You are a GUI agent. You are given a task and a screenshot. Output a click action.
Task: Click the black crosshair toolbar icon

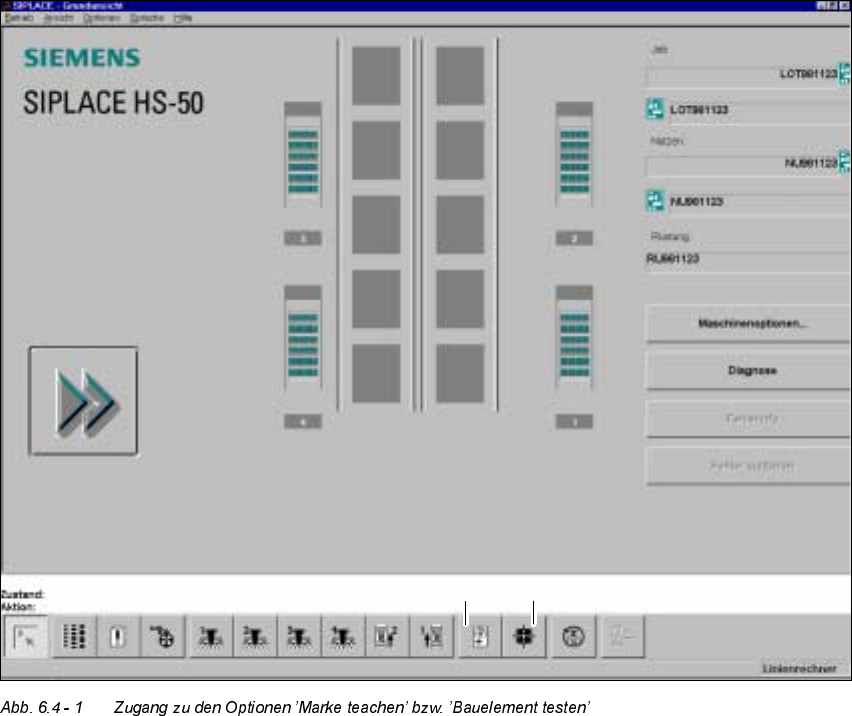(x=524, y=636)
